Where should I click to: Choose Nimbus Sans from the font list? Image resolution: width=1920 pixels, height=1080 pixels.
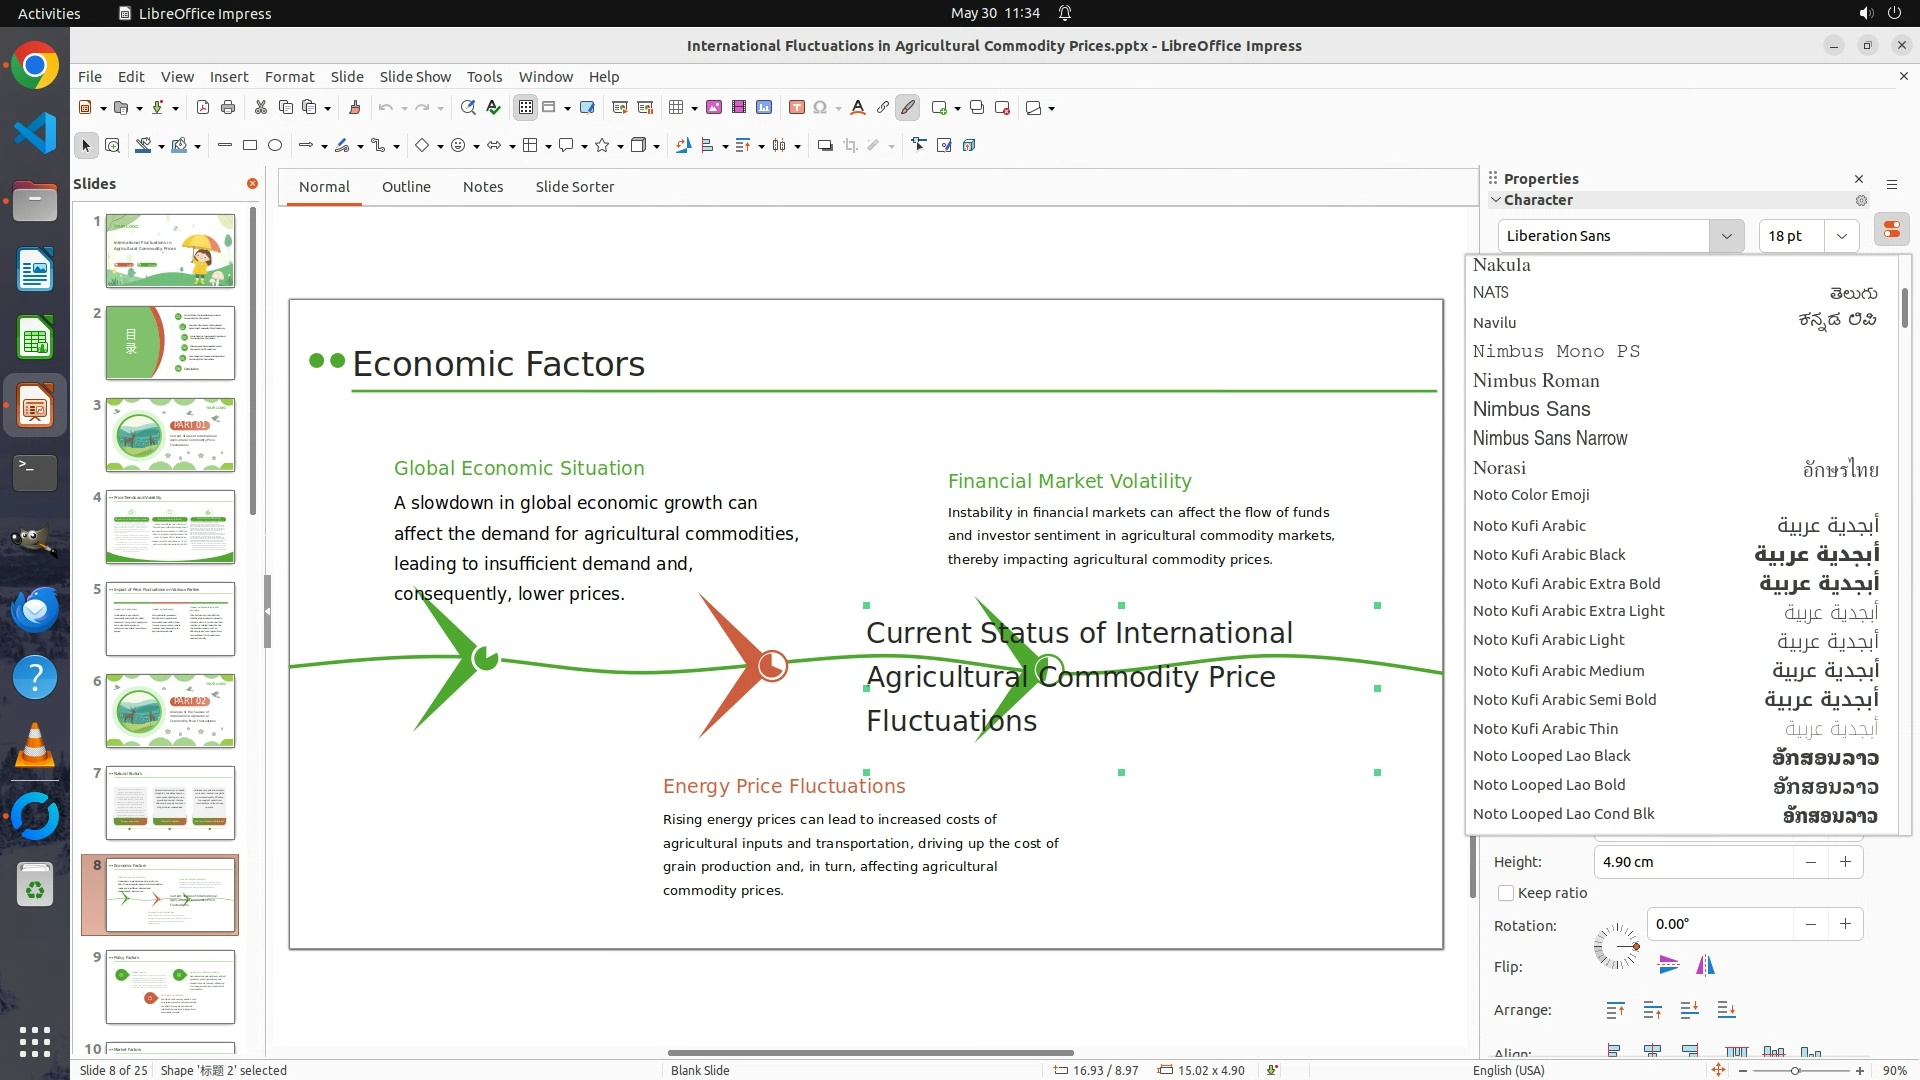tap(1531, 409)
